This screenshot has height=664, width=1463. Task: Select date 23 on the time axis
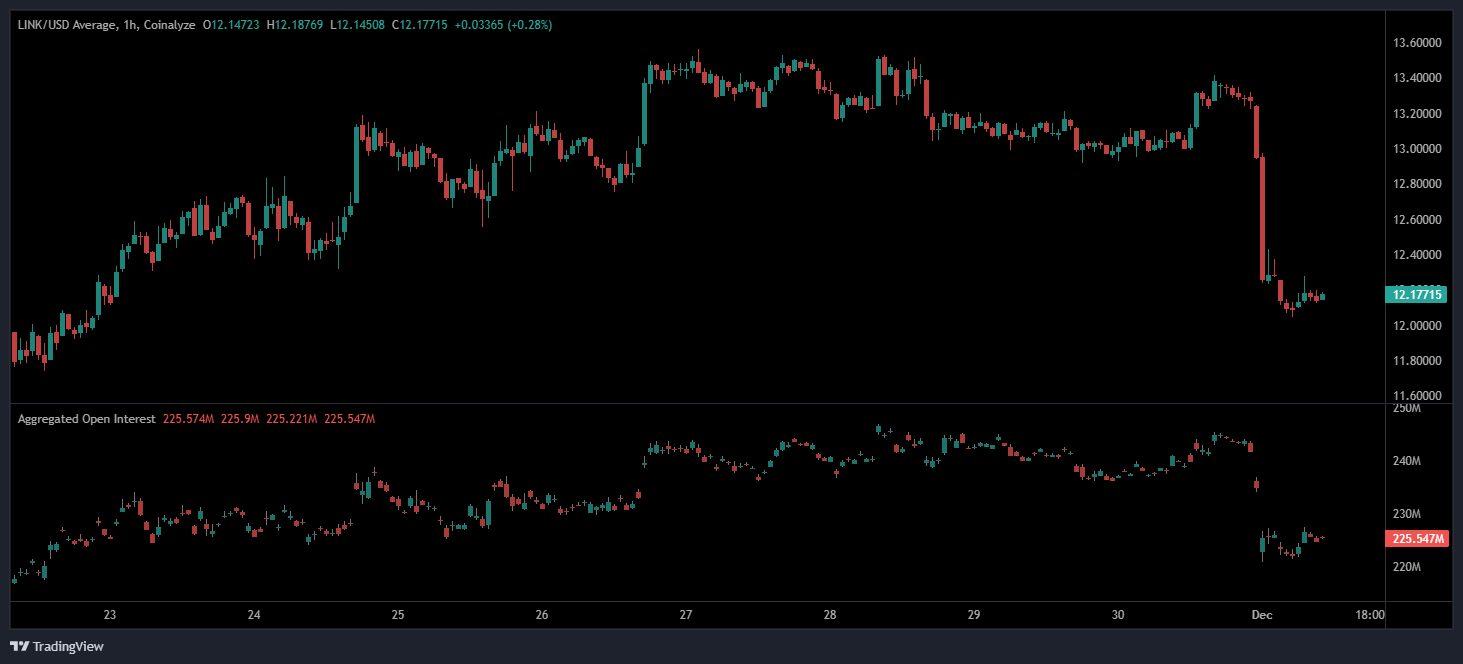tap(110, 615)
